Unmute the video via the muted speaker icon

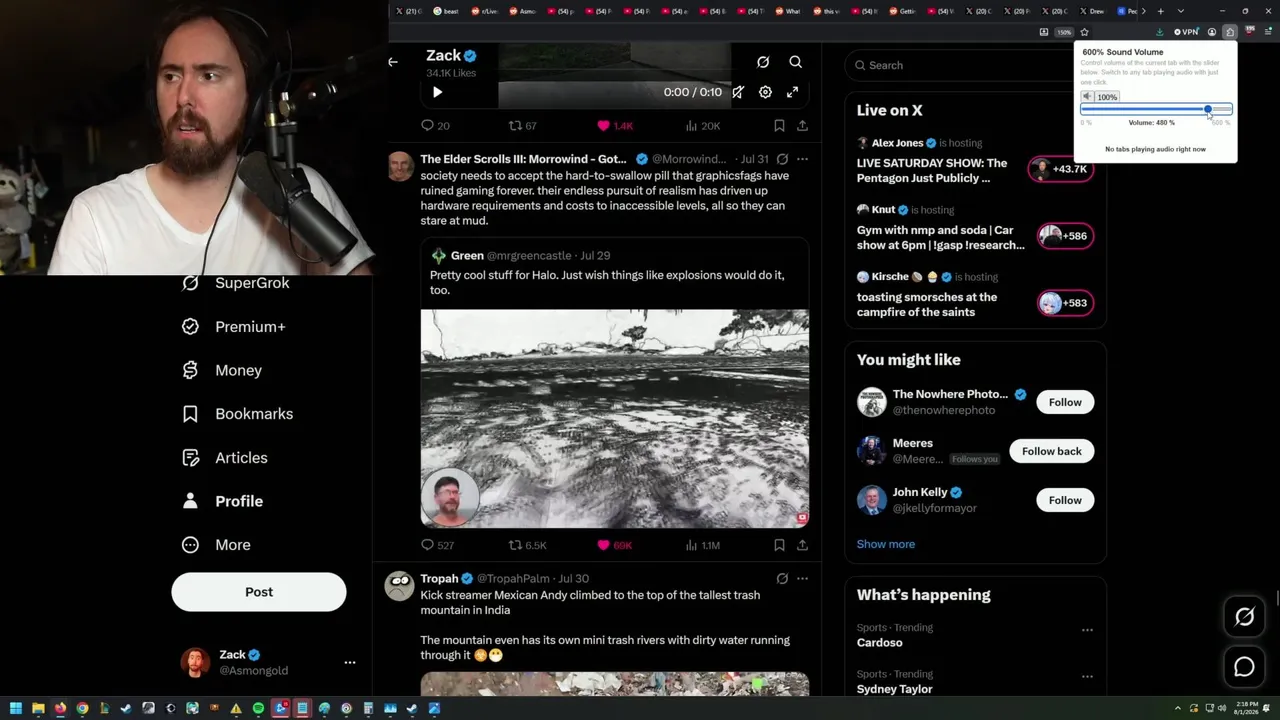(738, 92)
